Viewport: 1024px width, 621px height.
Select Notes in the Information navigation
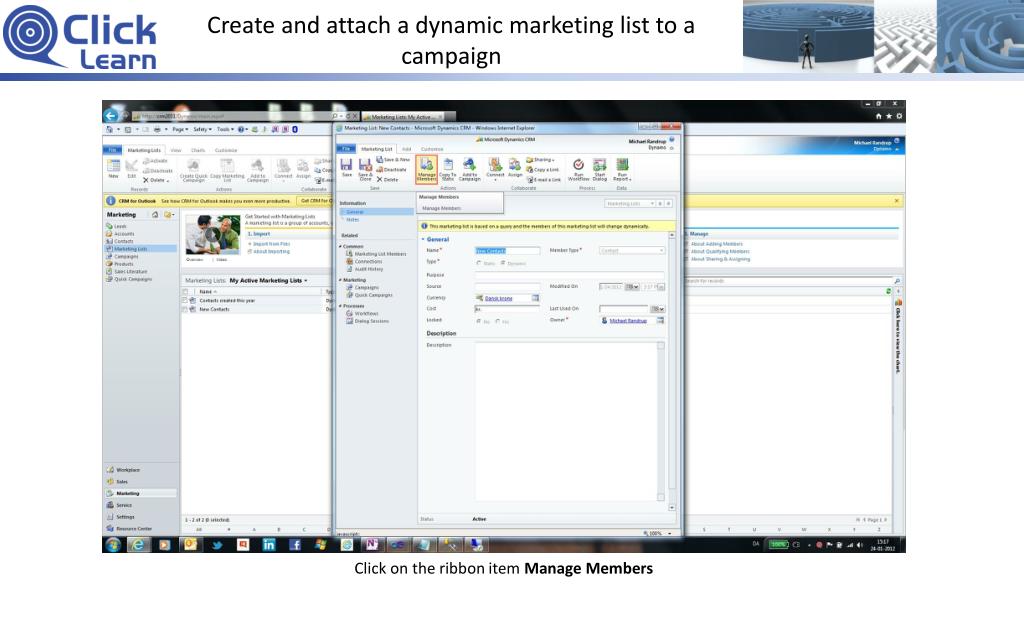pos(353,220)
